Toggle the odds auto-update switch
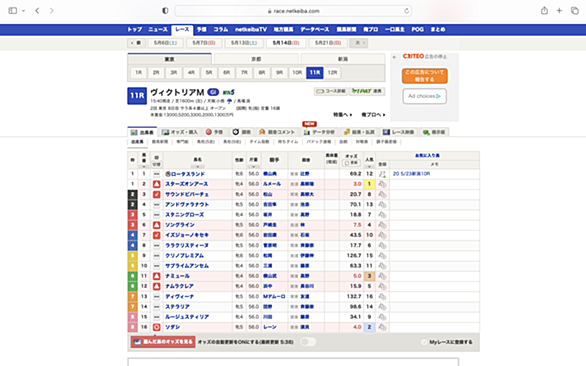This screenshot has height=366, width=586. click(x=308, y=342)
